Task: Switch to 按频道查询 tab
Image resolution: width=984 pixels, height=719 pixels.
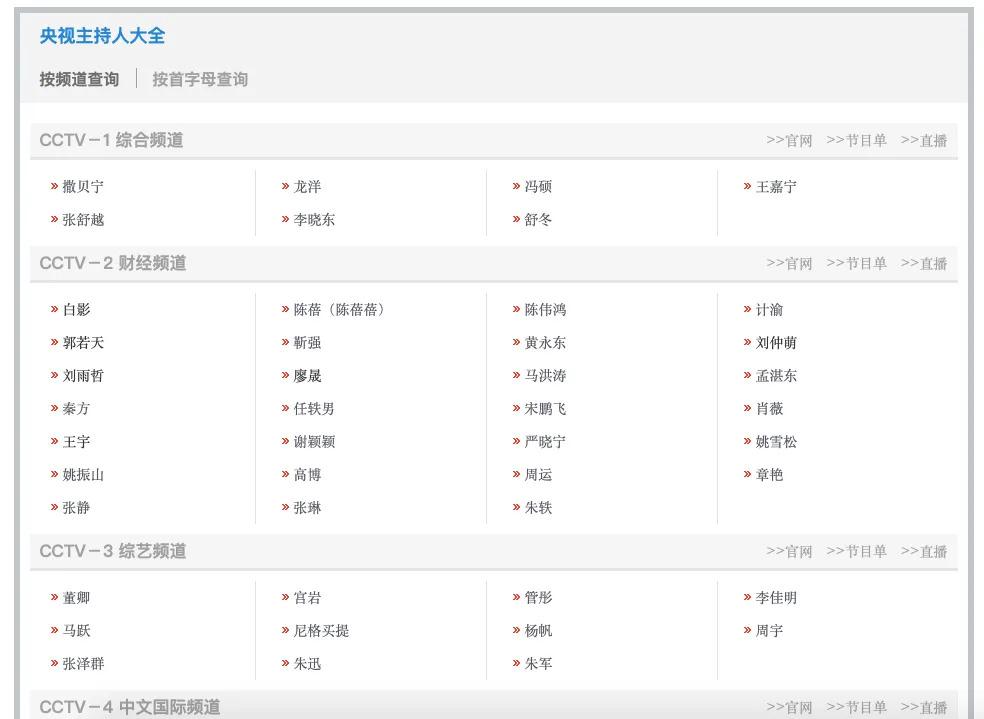Action: pyautogui.click(x=79, y=80)
